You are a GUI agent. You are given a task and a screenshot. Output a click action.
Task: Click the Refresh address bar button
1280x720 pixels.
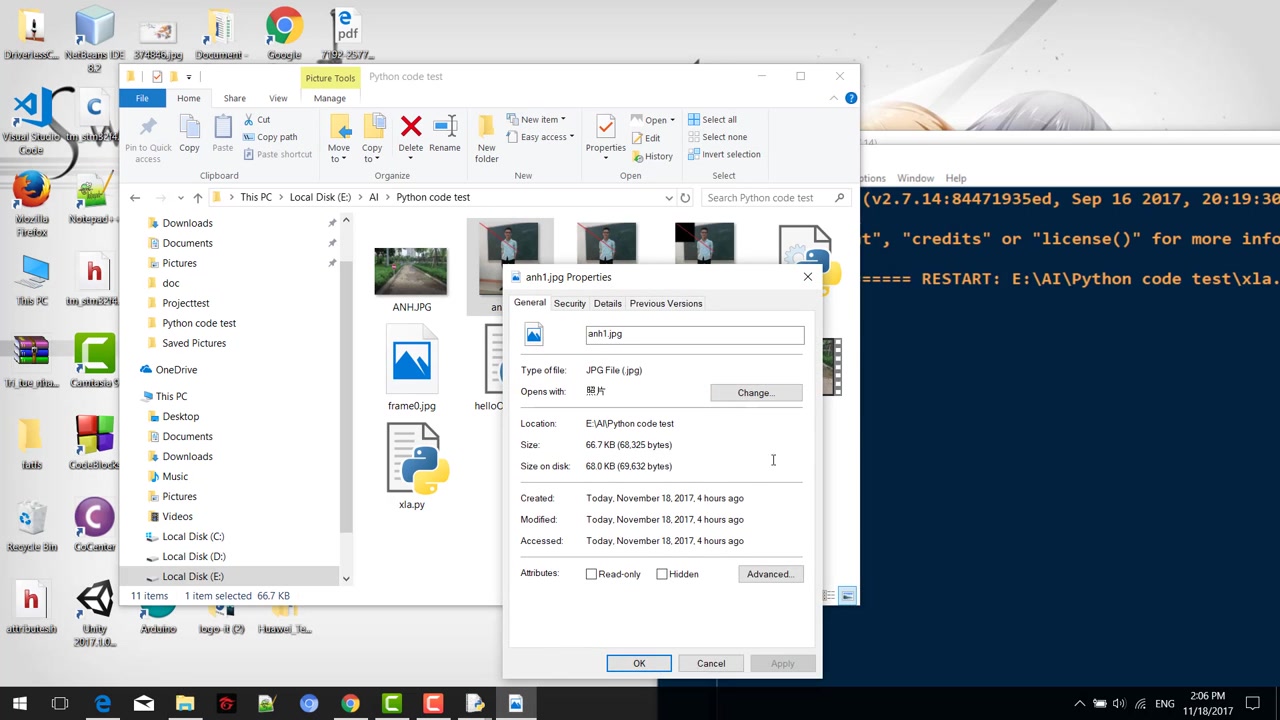(x=685, y=198)
